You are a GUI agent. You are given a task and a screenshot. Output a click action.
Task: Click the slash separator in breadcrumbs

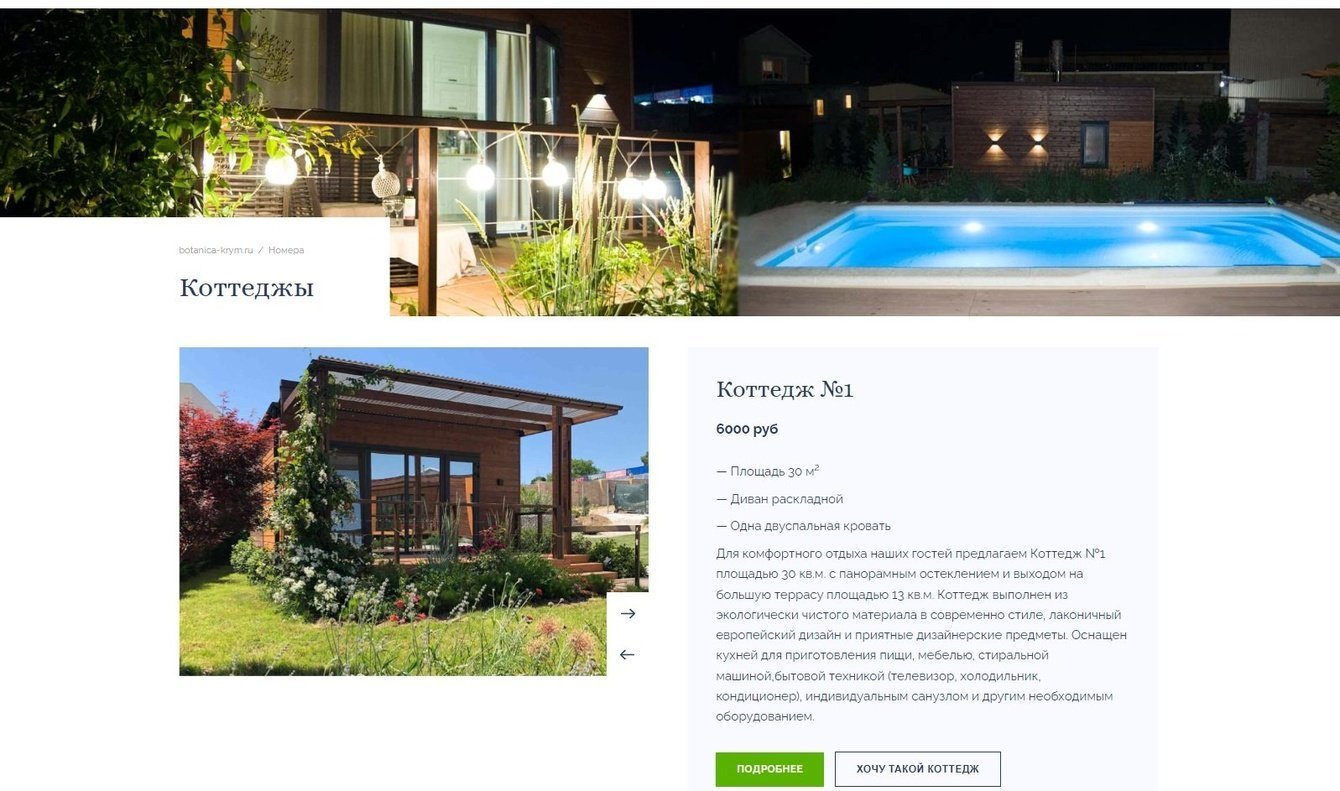click(261, 250)
